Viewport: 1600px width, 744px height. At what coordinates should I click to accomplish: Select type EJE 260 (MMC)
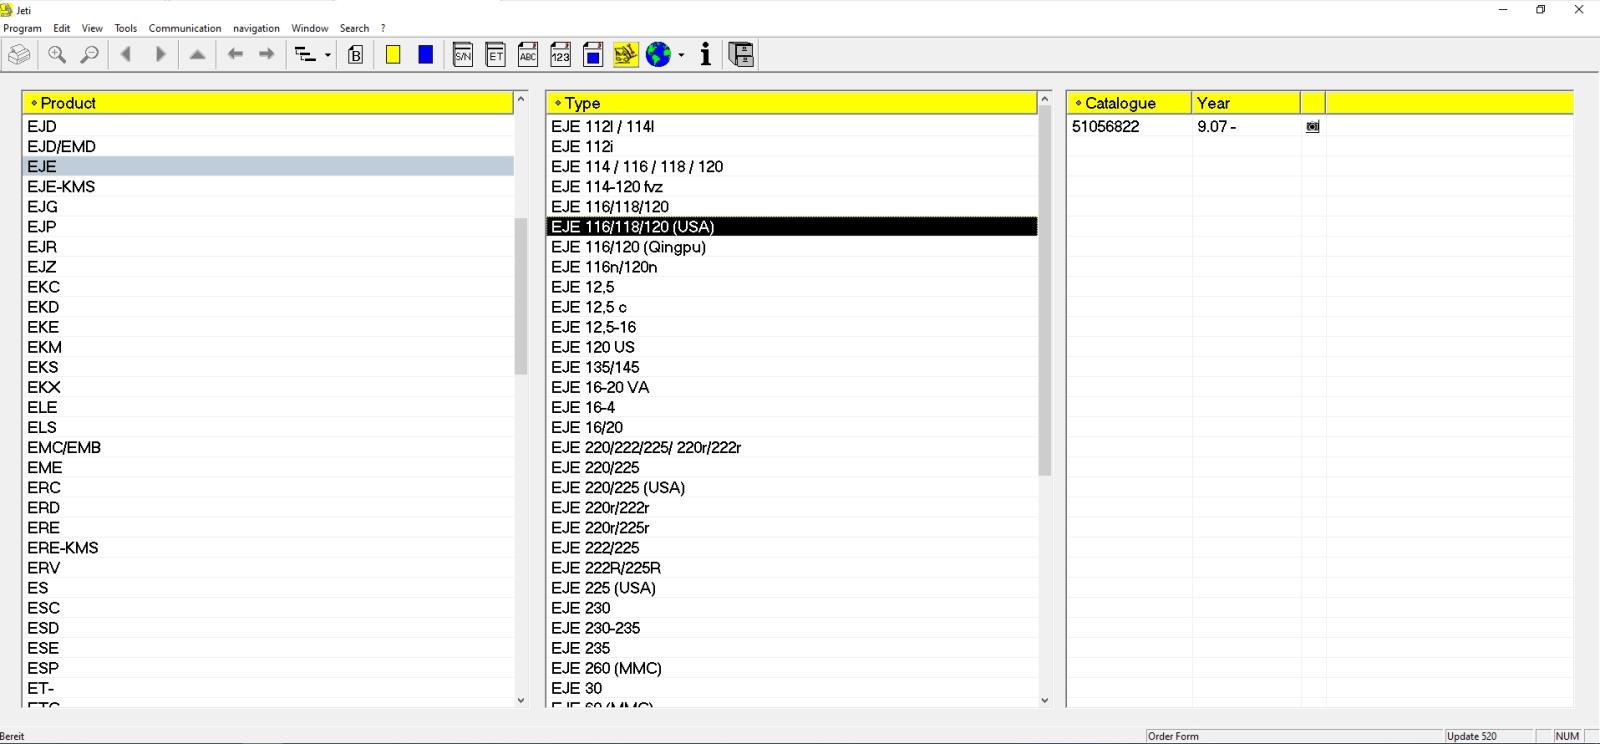(x=792, y=668)
